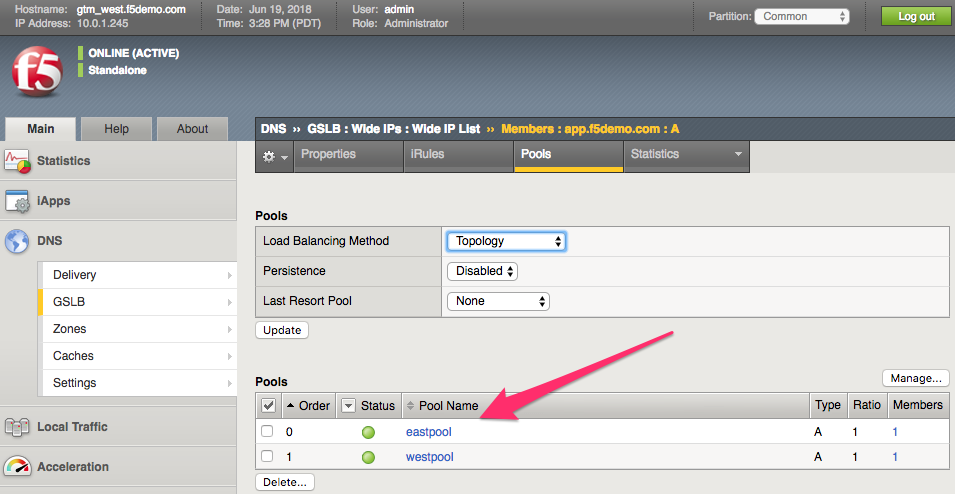
Task: Click the Local Traffic servers icon
Action: pos(17,427)
